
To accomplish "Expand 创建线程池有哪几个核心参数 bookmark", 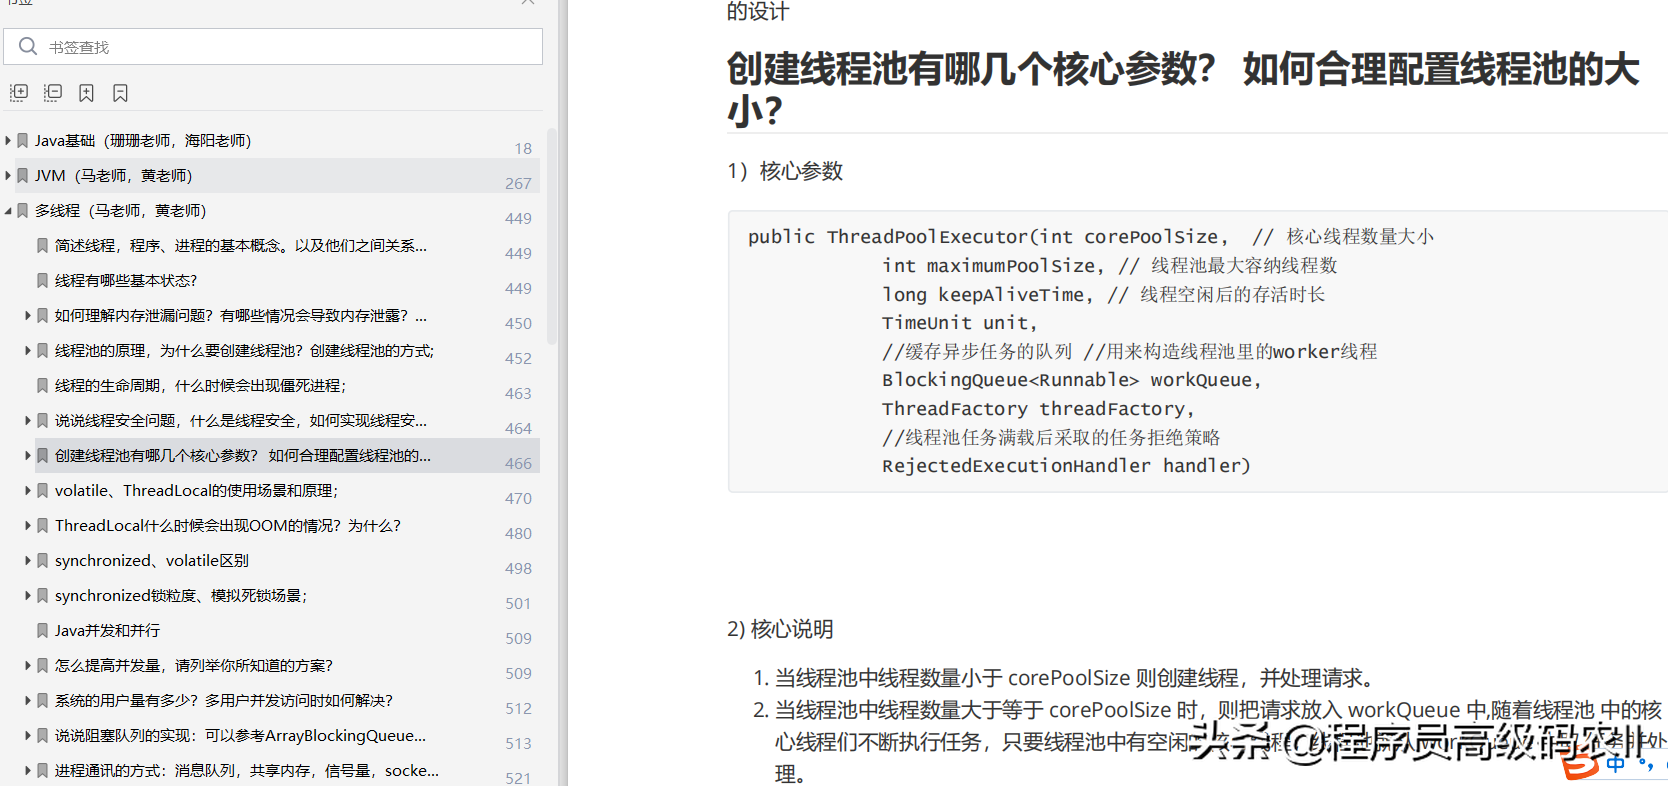I will [28, 456].
